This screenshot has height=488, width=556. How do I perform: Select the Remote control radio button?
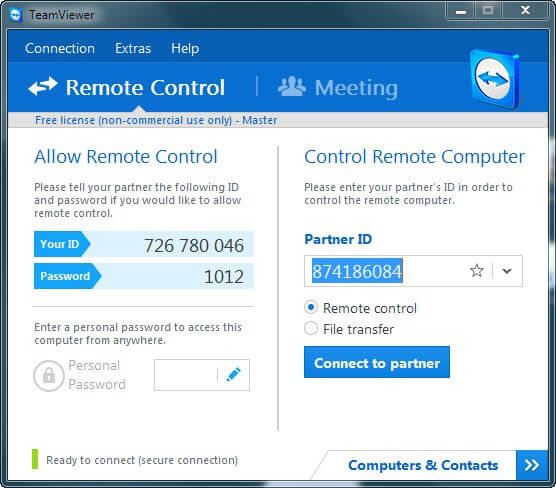click(x=311, y=307)
